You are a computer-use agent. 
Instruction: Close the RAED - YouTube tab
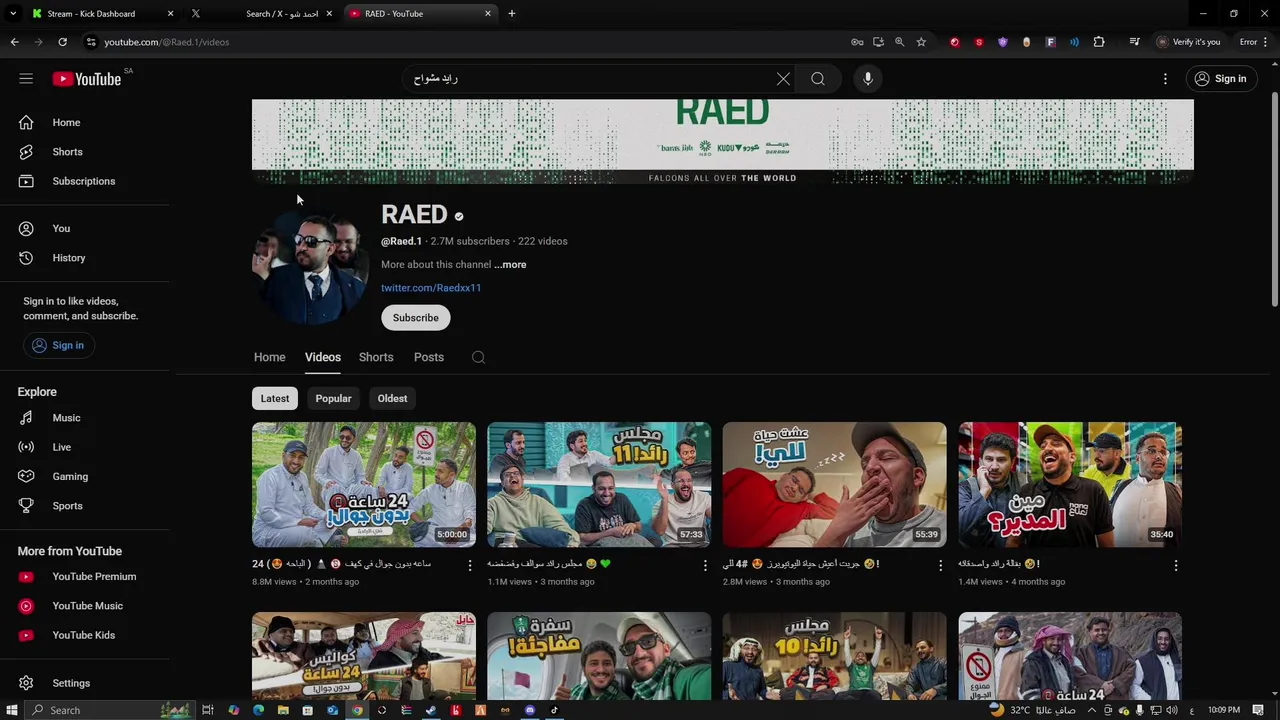pos(488,13)
